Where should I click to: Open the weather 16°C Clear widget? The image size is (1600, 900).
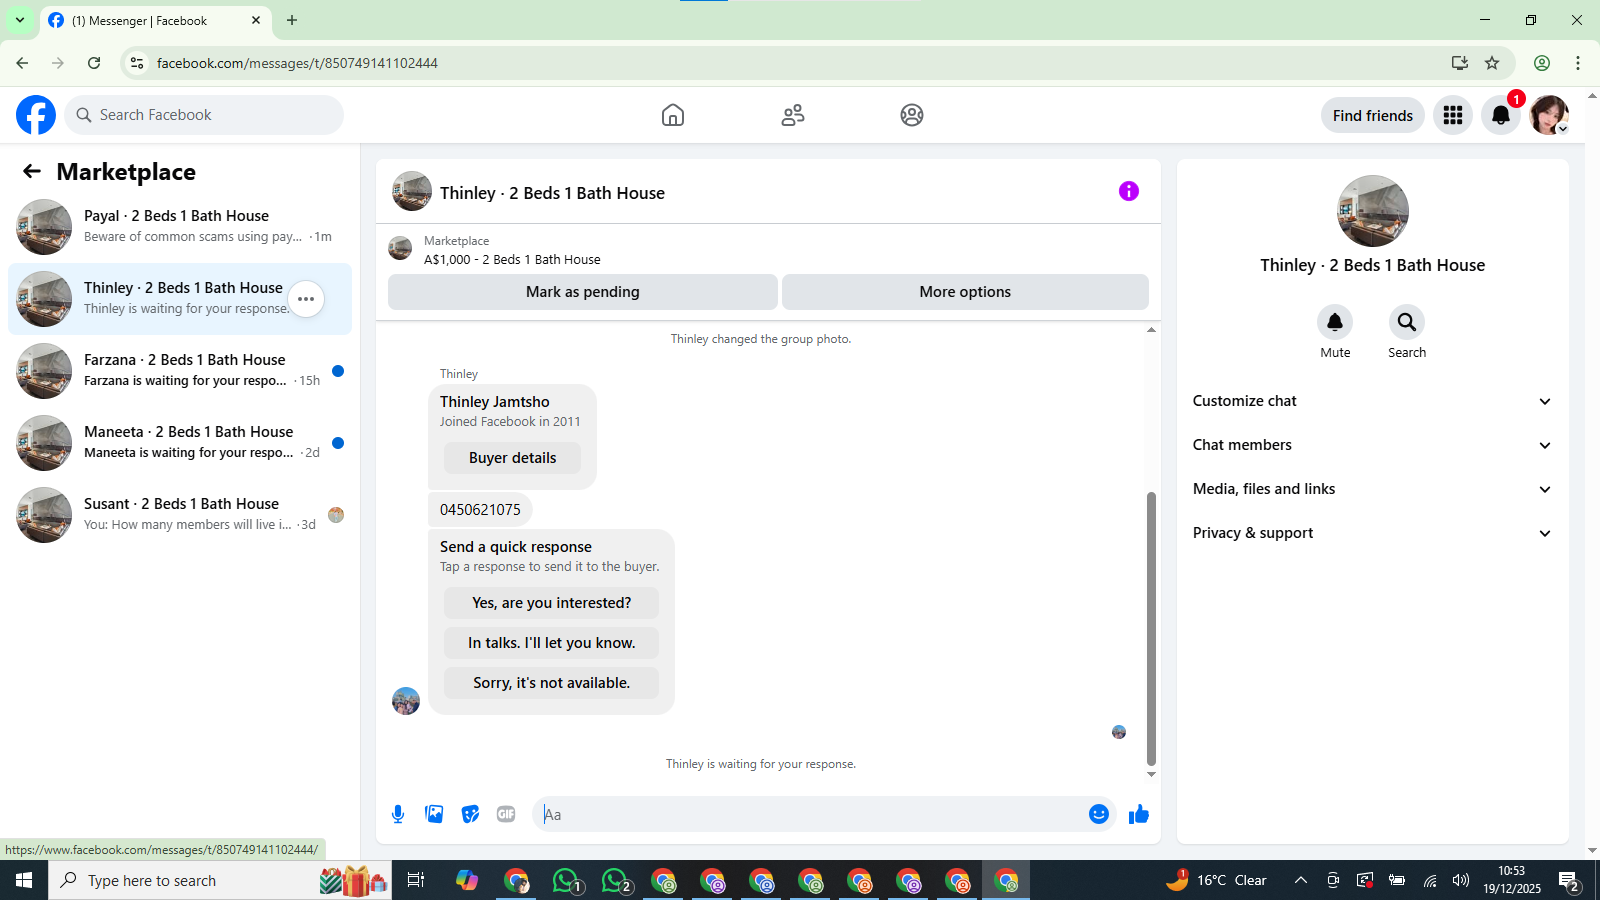point(1216,880)
